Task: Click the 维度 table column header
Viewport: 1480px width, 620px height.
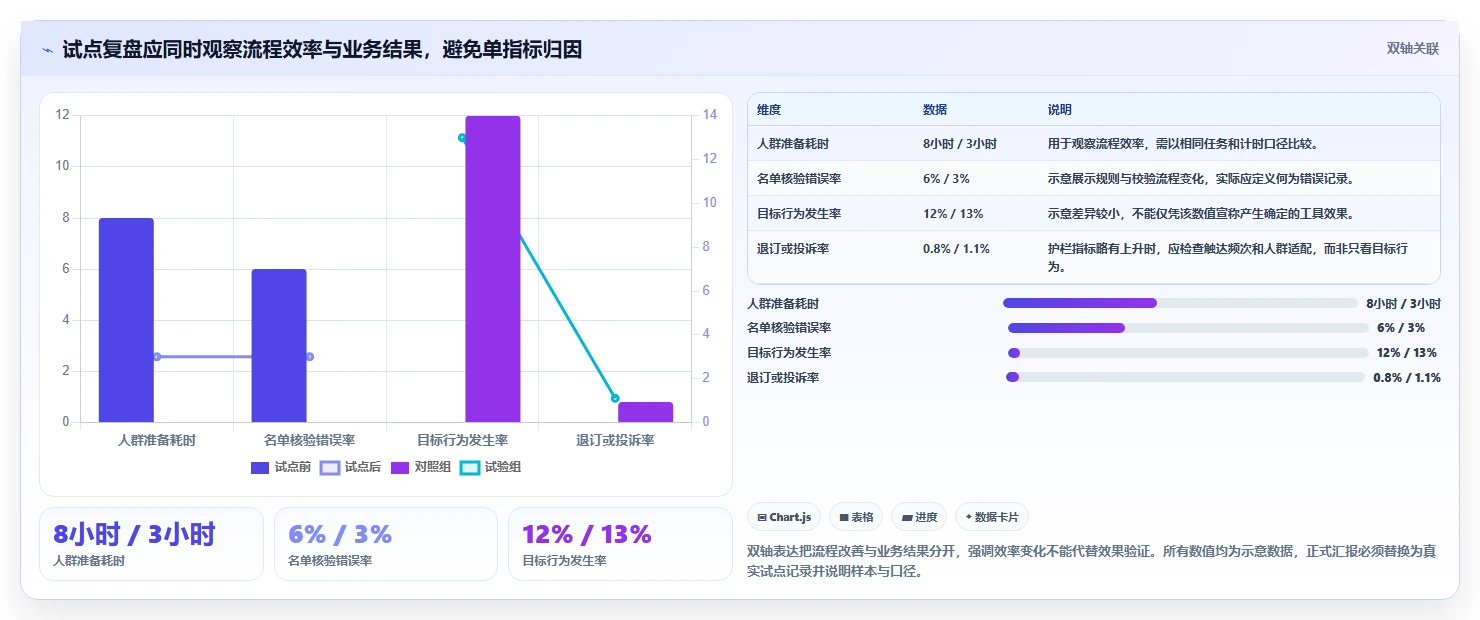Action: point(769,110)
